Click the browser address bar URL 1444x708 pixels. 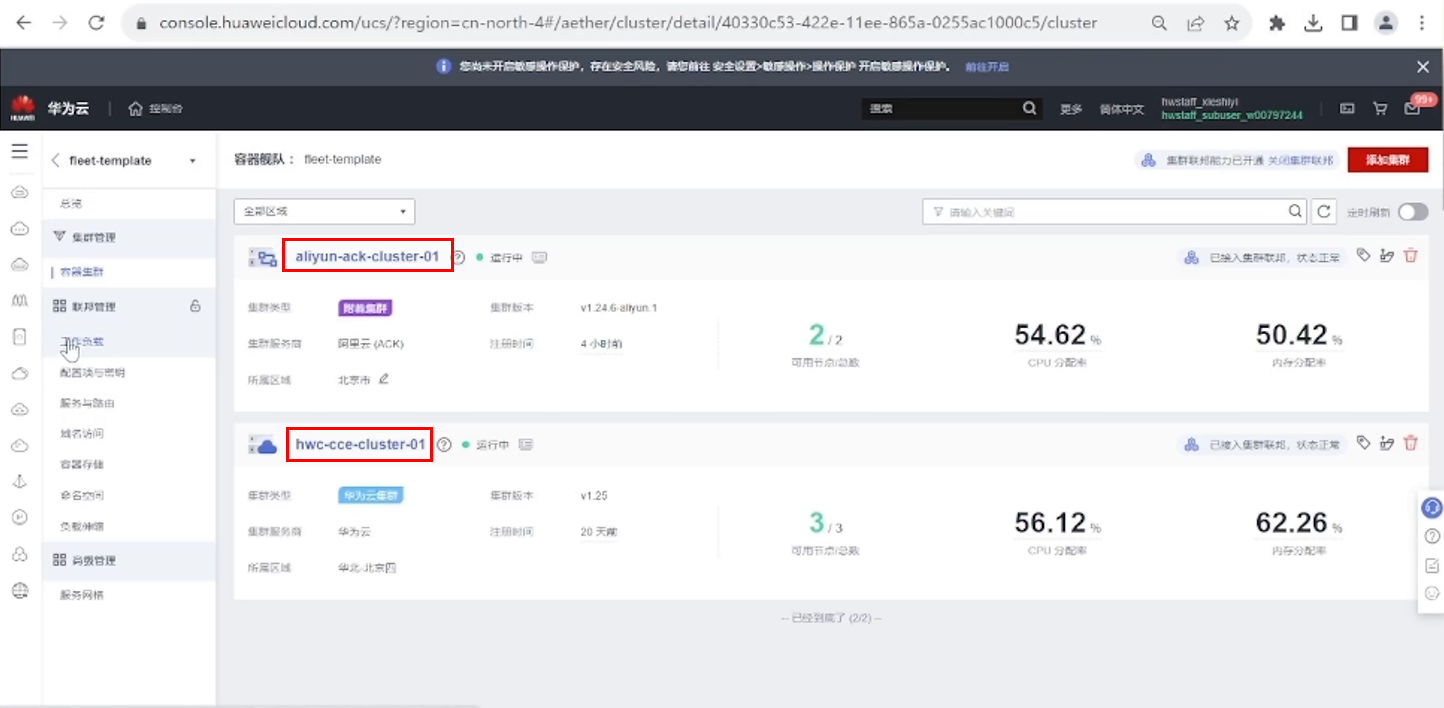[628, 23]
